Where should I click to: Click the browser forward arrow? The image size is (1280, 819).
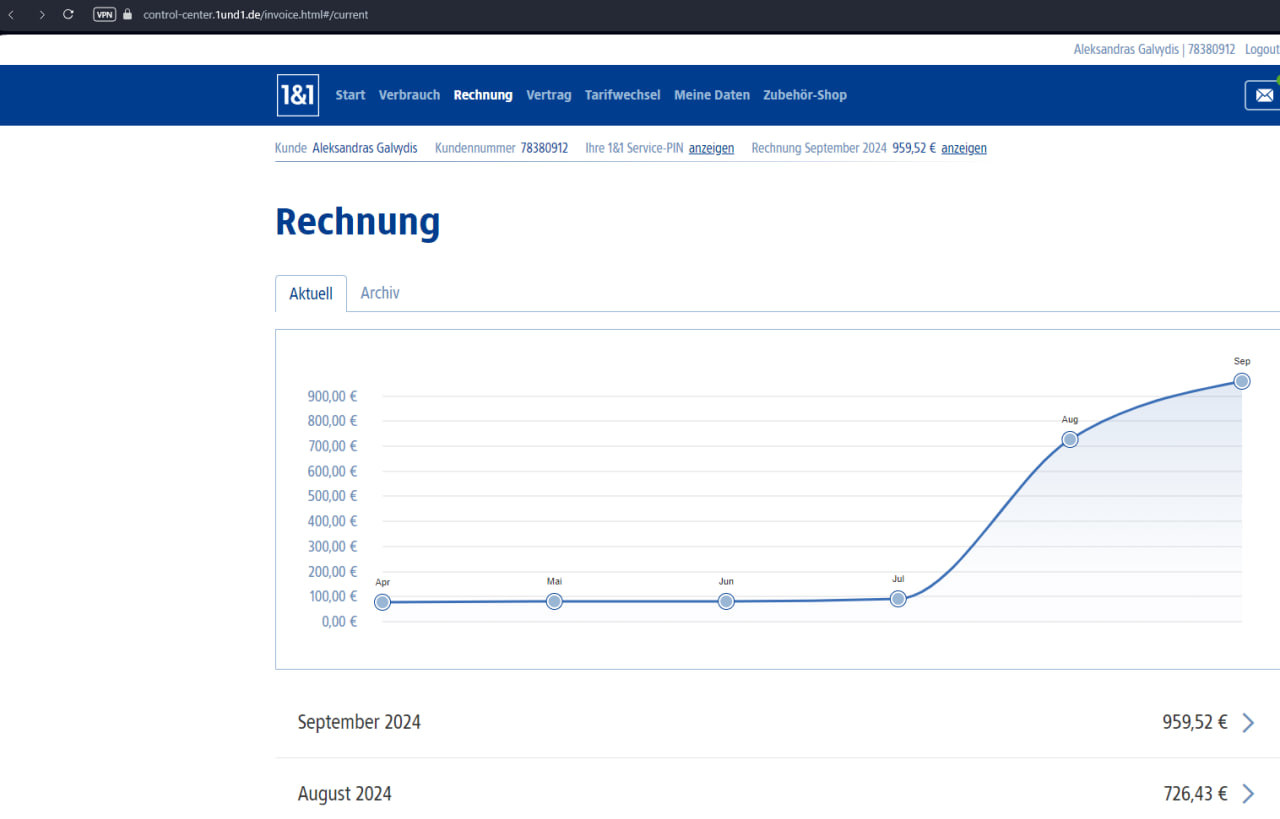pos(41,15)
